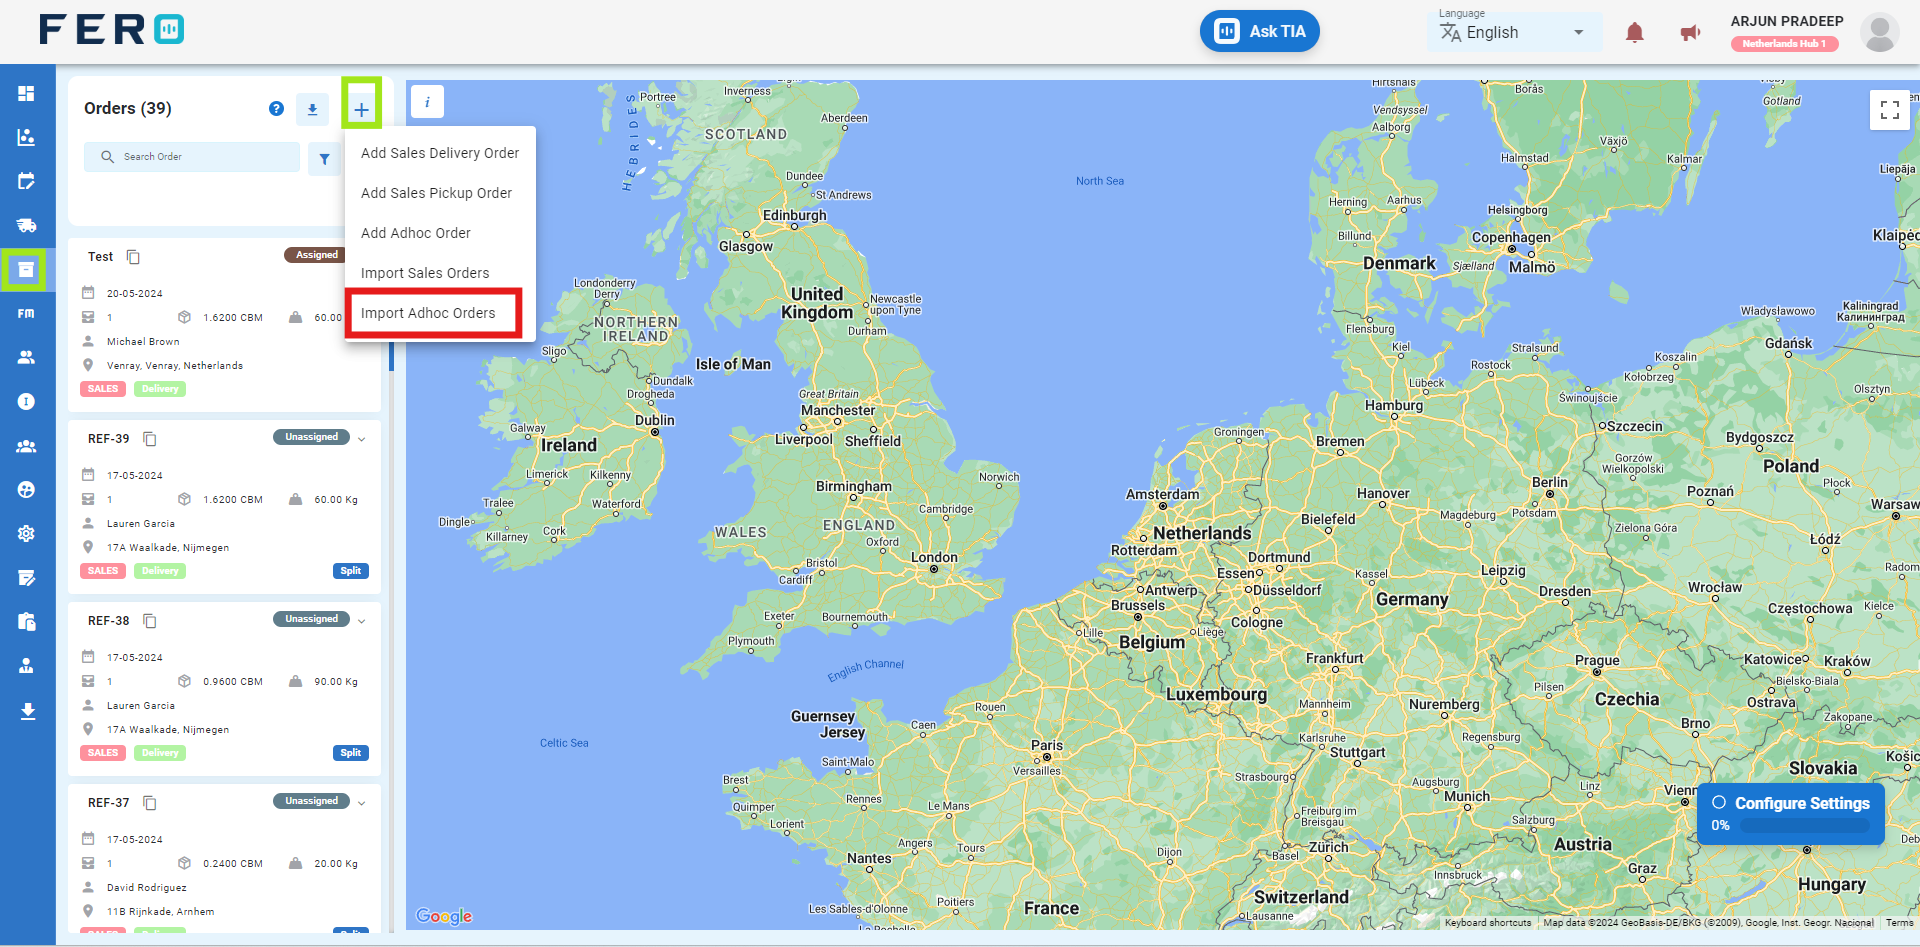Open the announcements megaphone icon
Image resolution: width=1920 pixels, height=947 pixels.
[x=1690, y=33]
